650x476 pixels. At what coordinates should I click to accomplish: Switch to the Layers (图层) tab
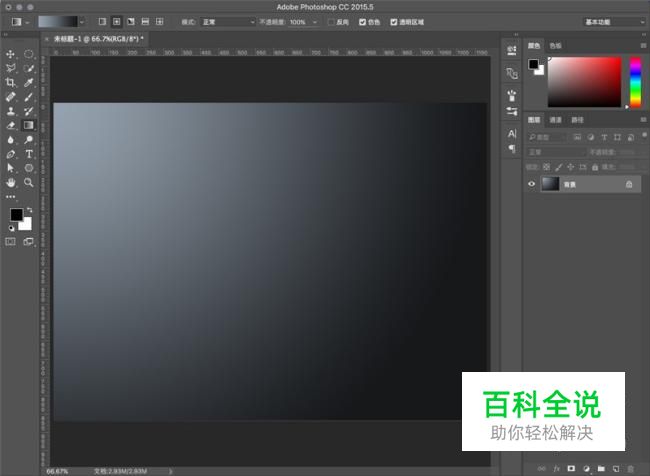534,120
